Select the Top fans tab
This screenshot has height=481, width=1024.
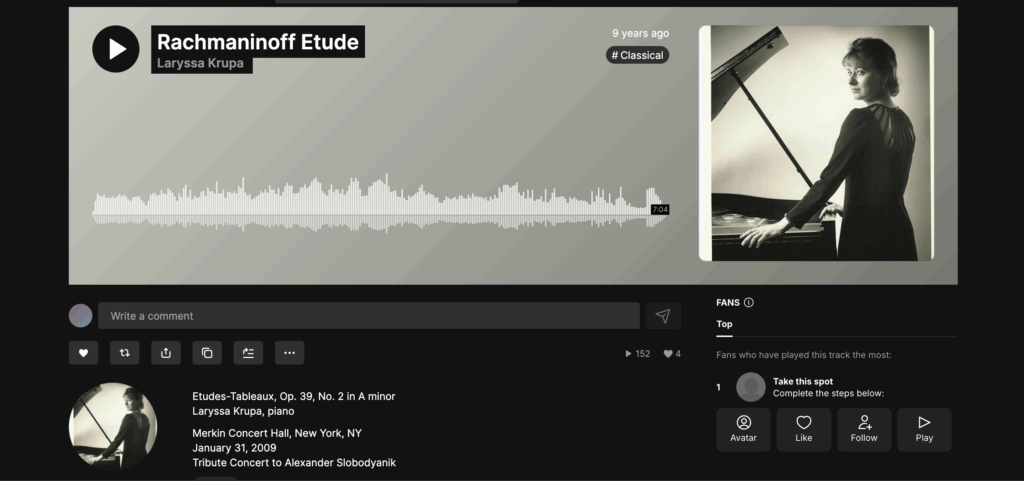(724, 324)
